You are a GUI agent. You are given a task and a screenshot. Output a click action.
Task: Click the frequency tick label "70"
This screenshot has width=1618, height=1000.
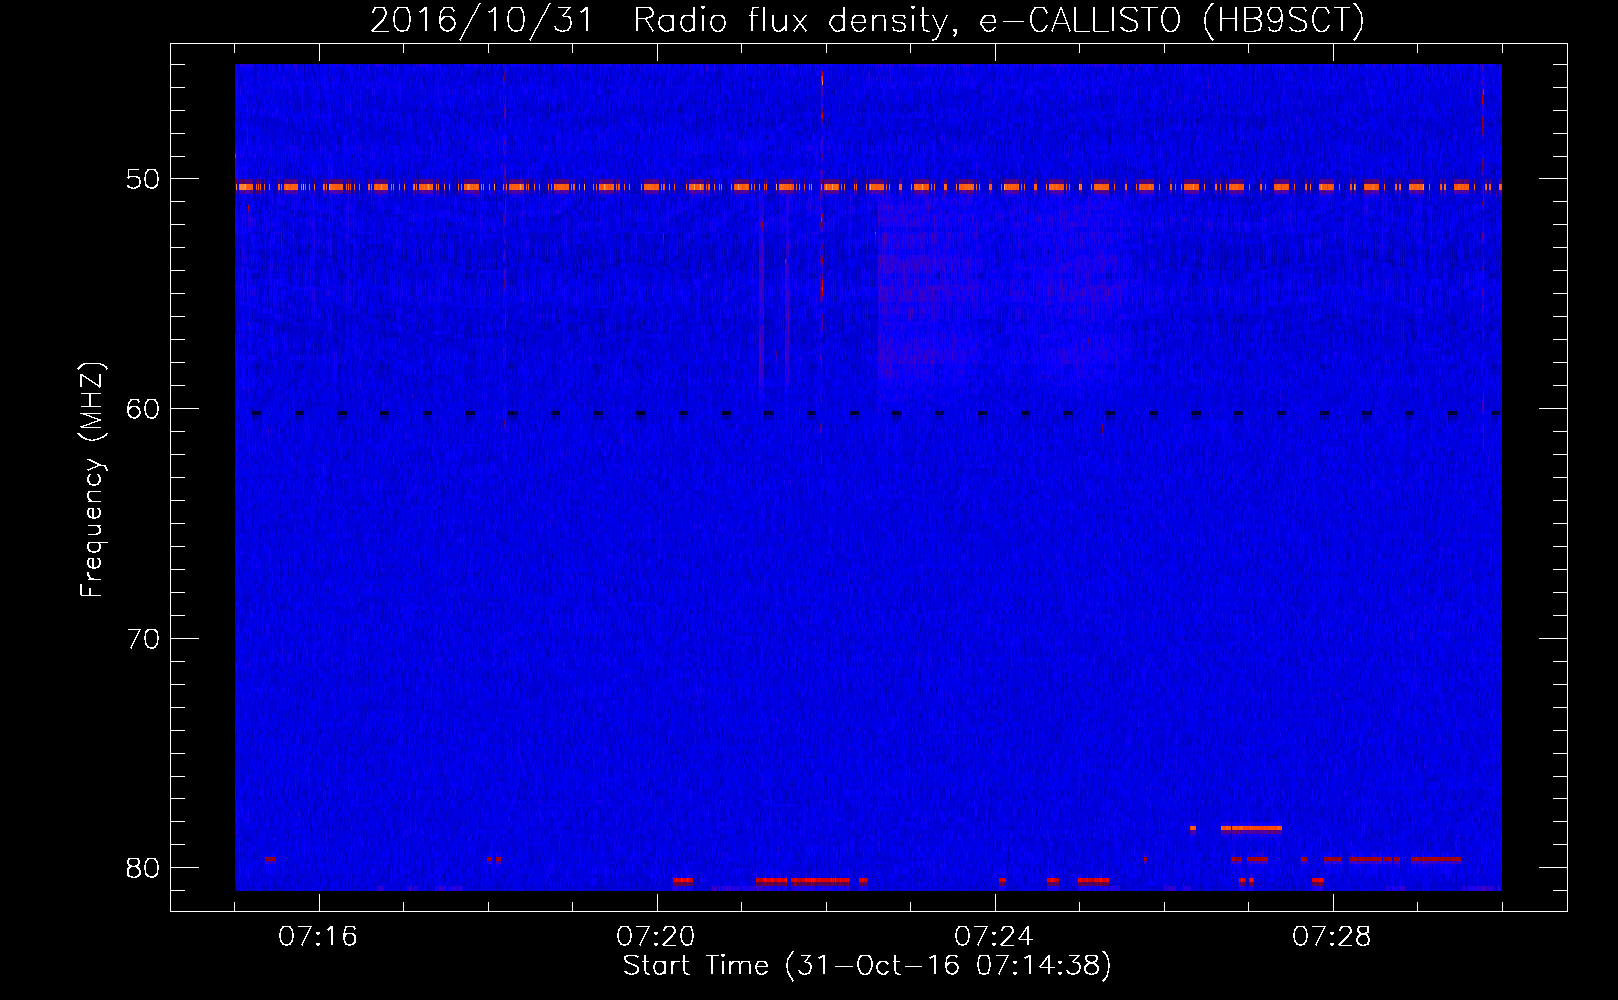tap(143, 639)
